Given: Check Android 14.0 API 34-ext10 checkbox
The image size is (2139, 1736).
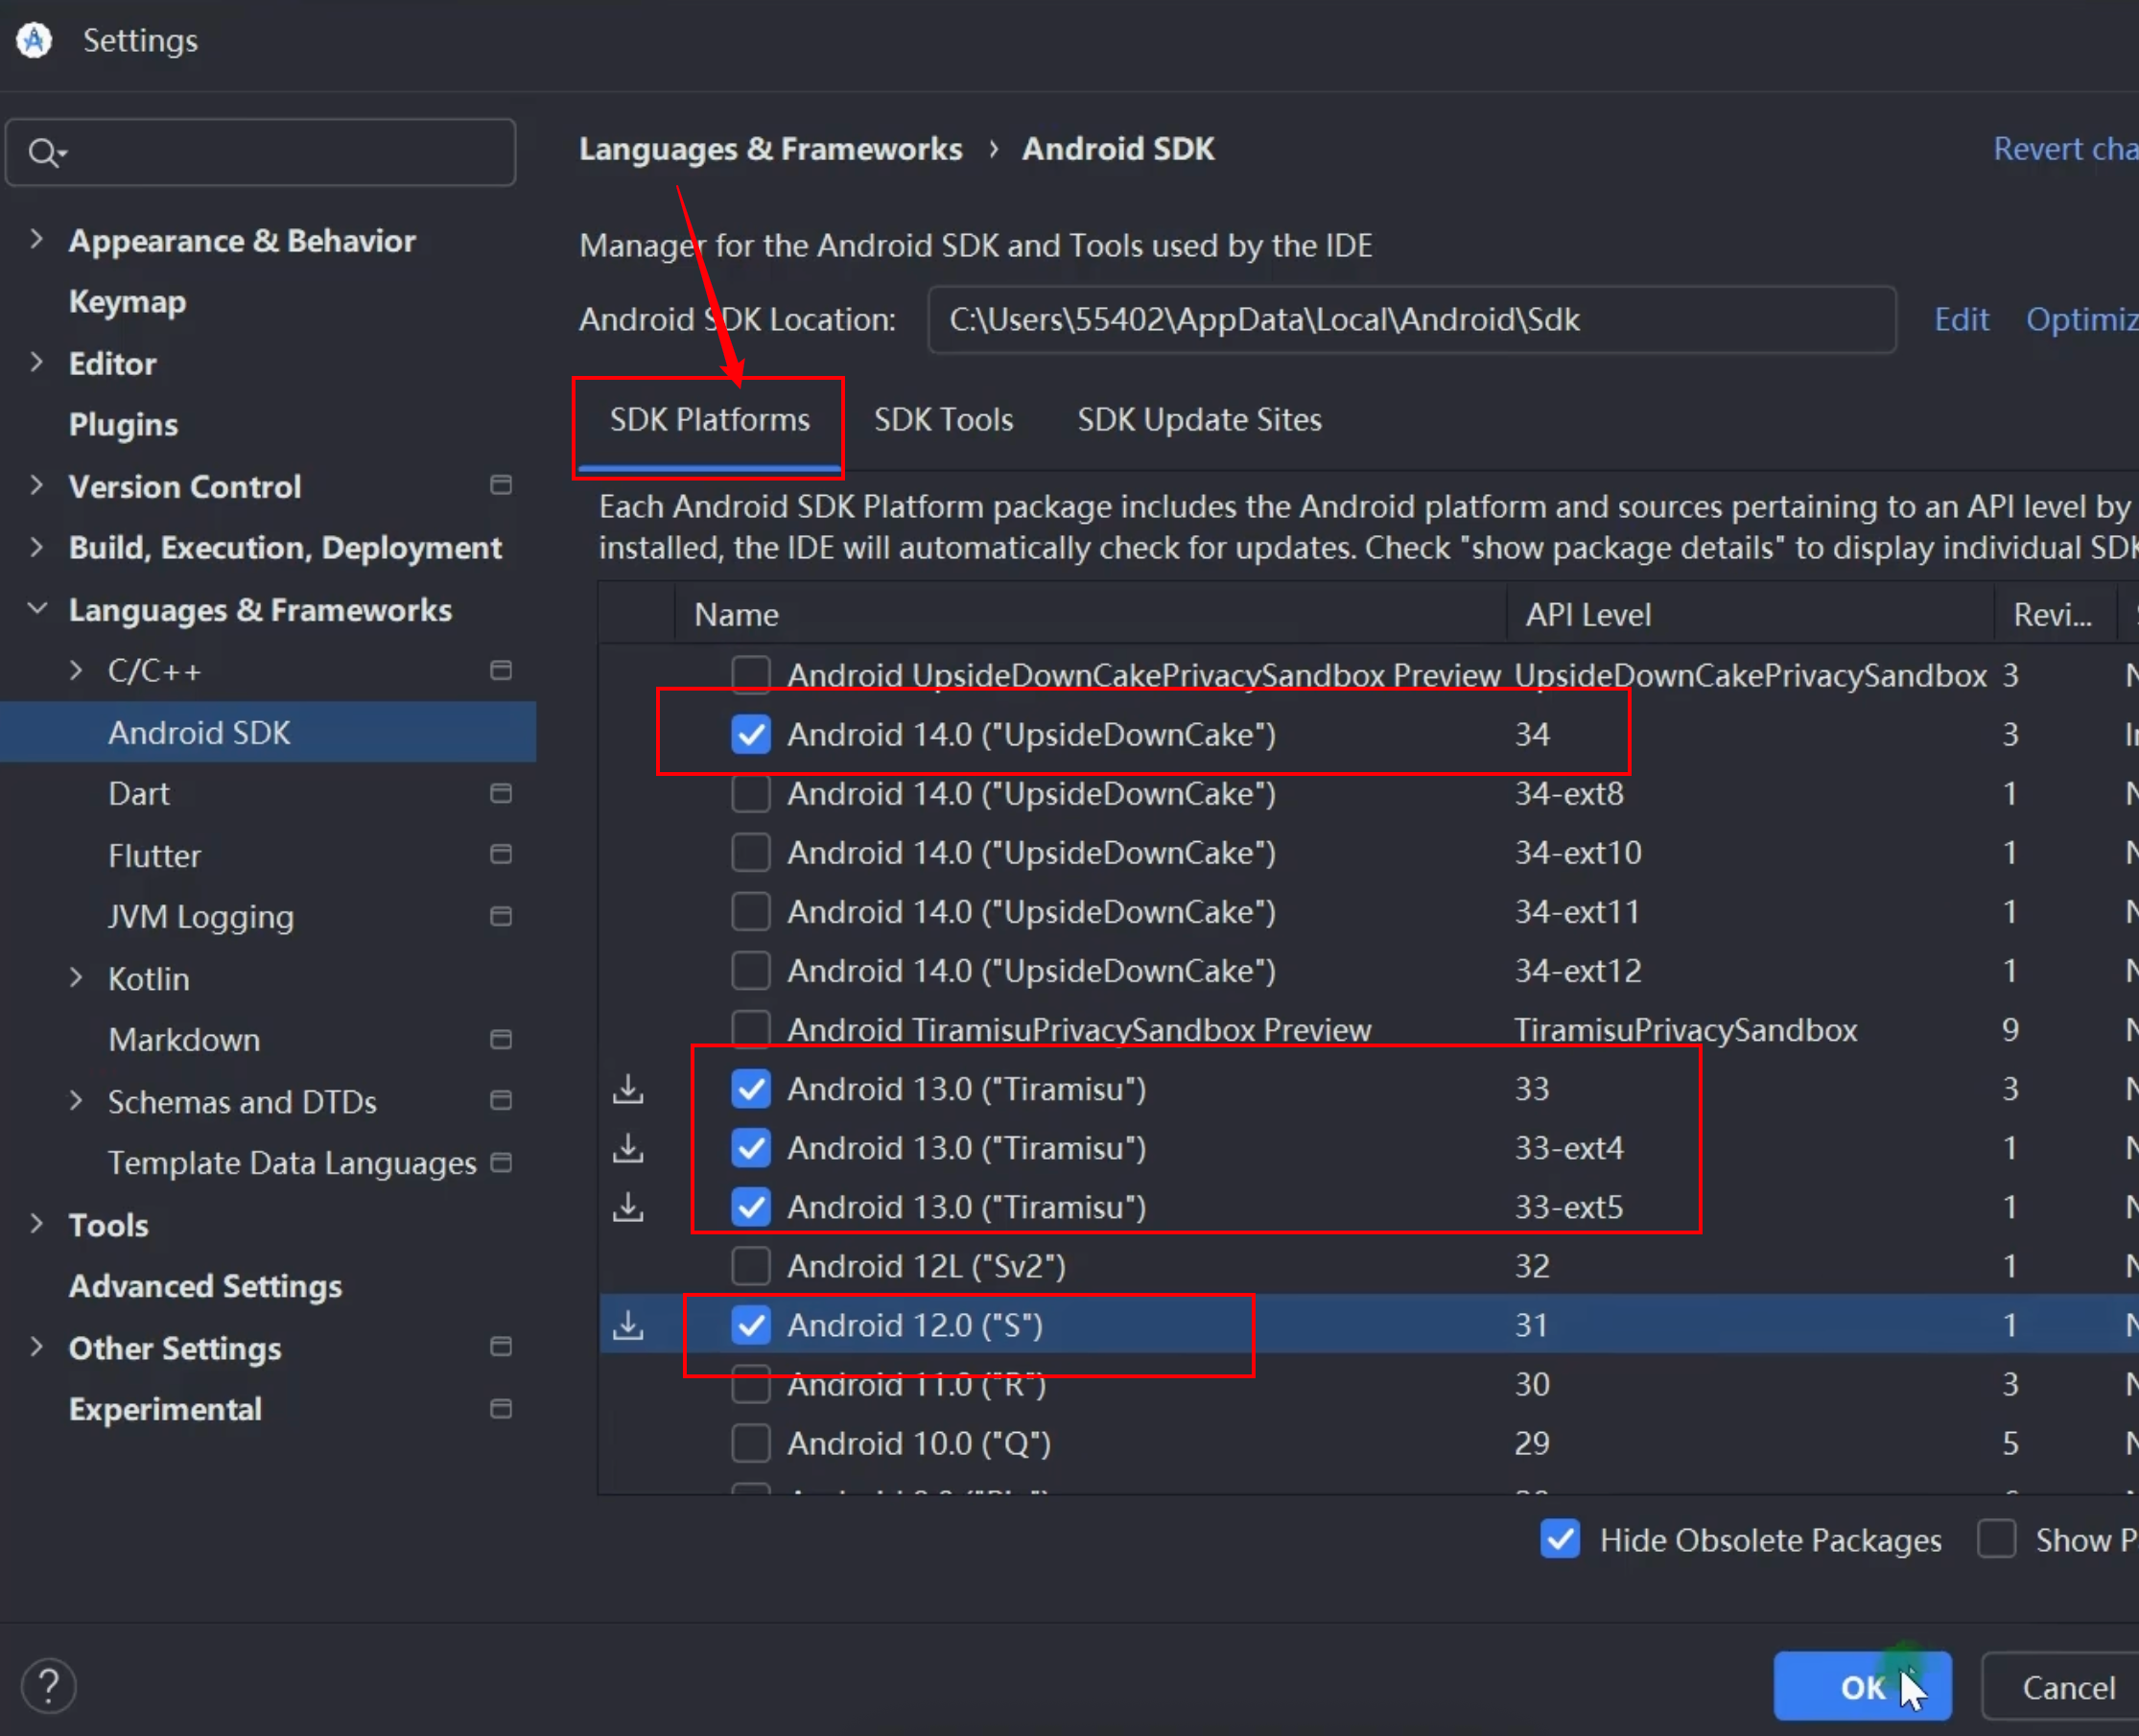Looking at the screenshot, I should click(x=751, y=853).
